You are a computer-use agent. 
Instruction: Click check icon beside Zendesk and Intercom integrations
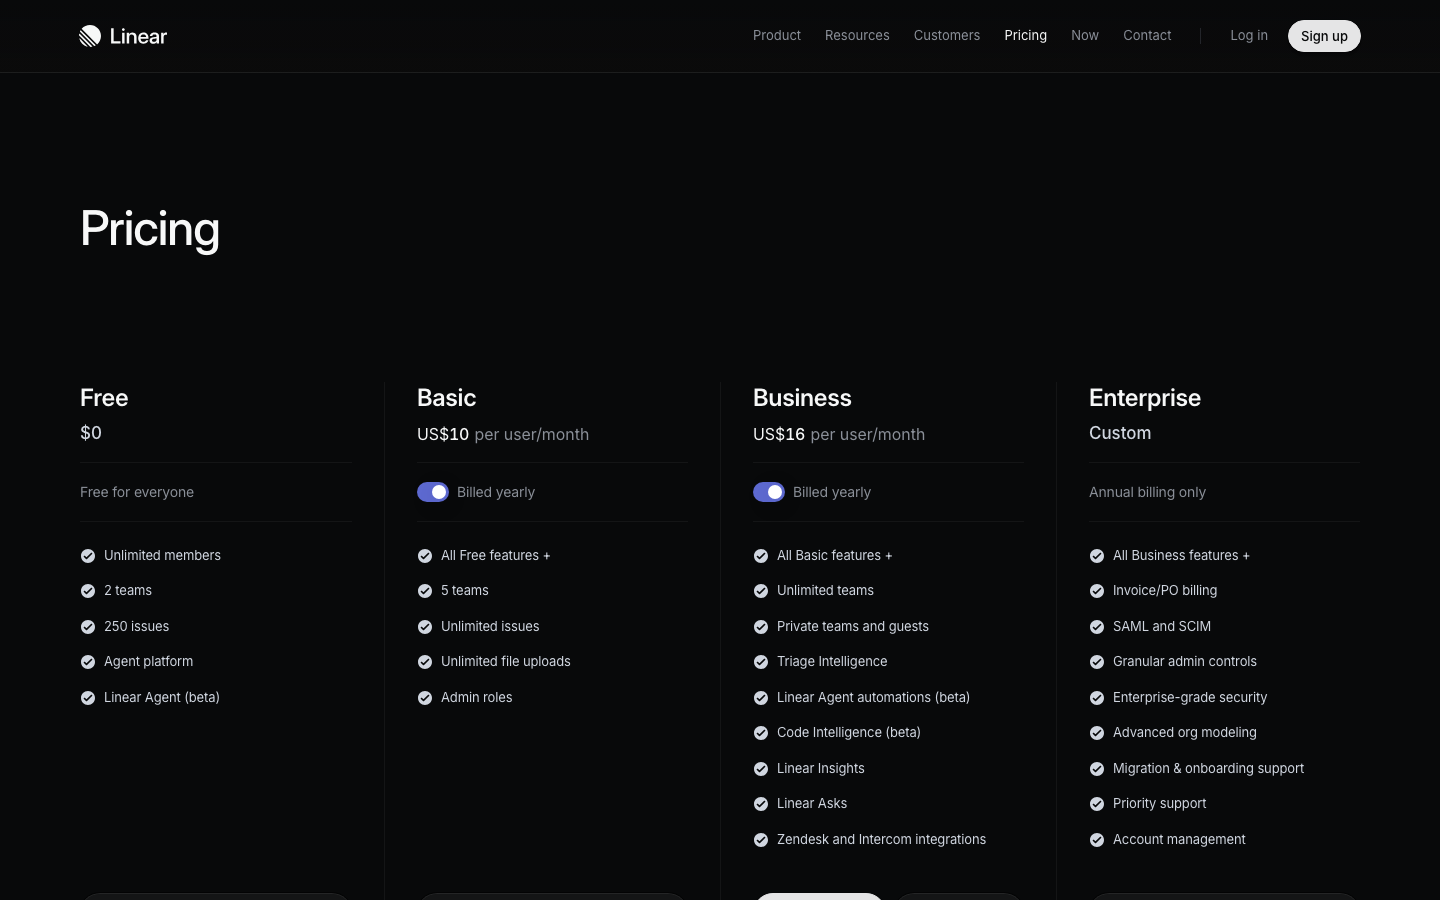coord(761,840)
